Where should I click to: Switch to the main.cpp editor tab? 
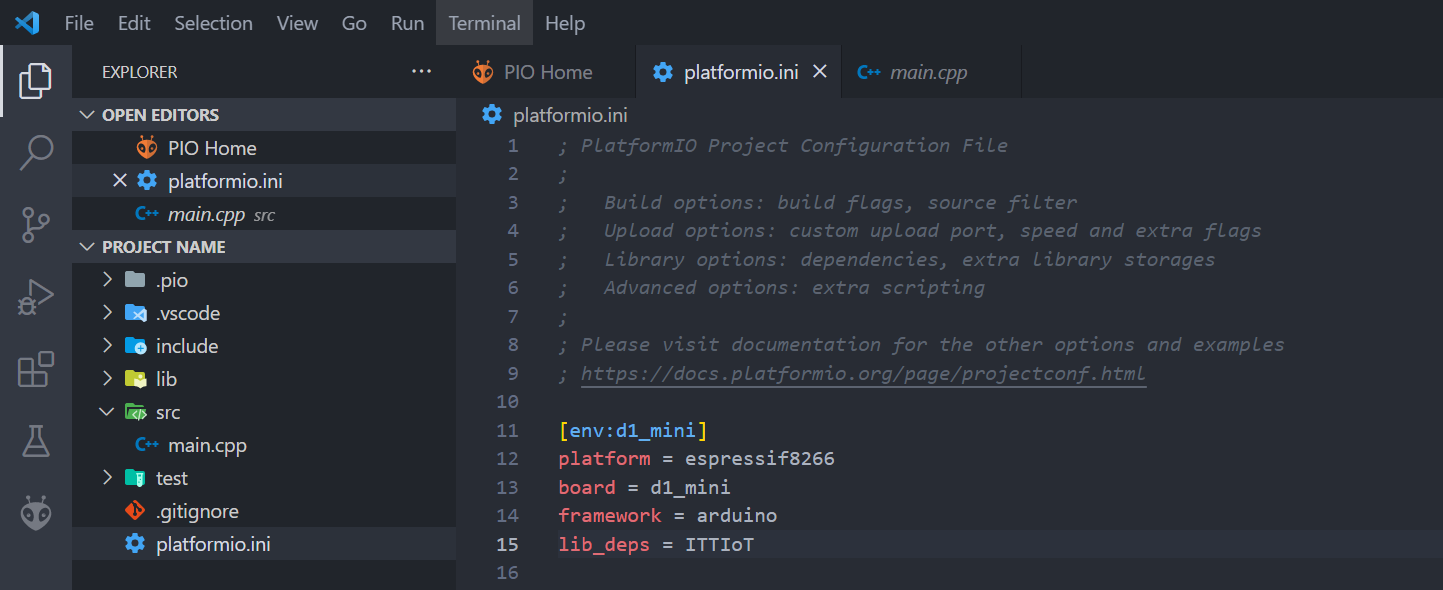[927, 72]
